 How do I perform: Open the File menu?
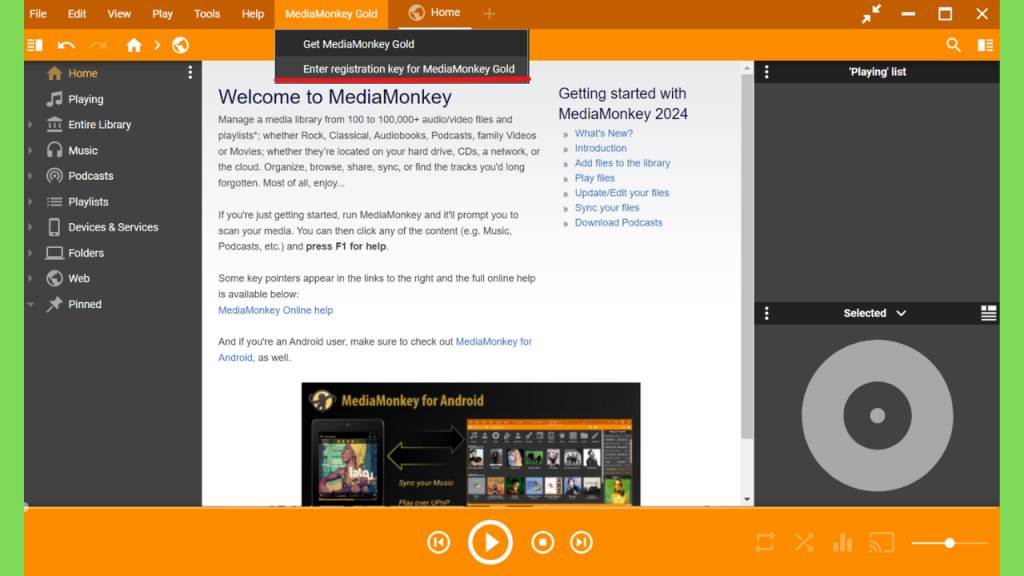click(38, 14)
